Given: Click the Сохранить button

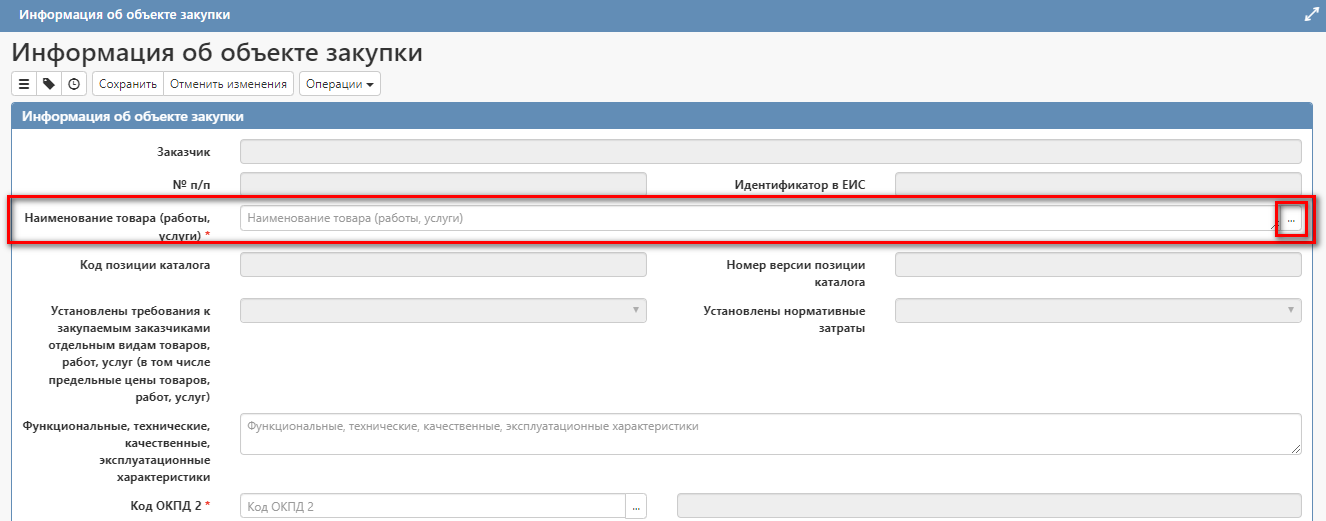Looking at the screenshot, I should tap(128, 84).
